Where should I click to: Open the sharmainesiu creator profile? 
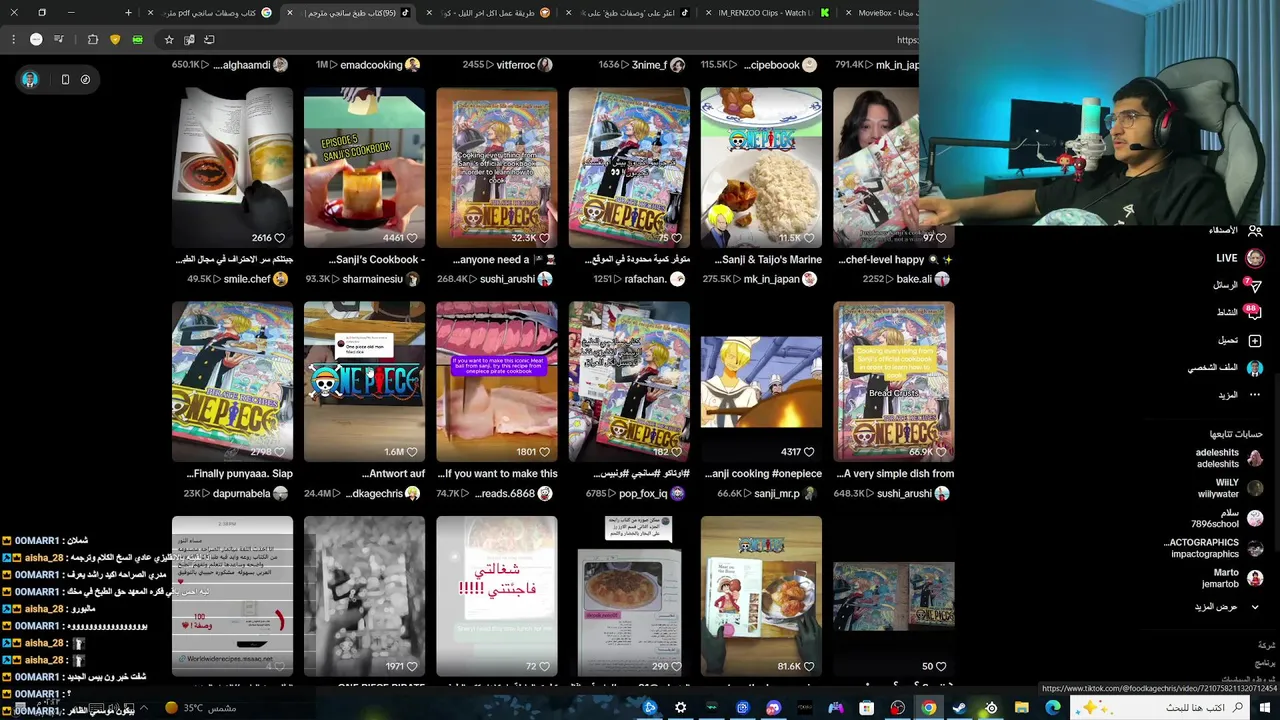(381, 279)
